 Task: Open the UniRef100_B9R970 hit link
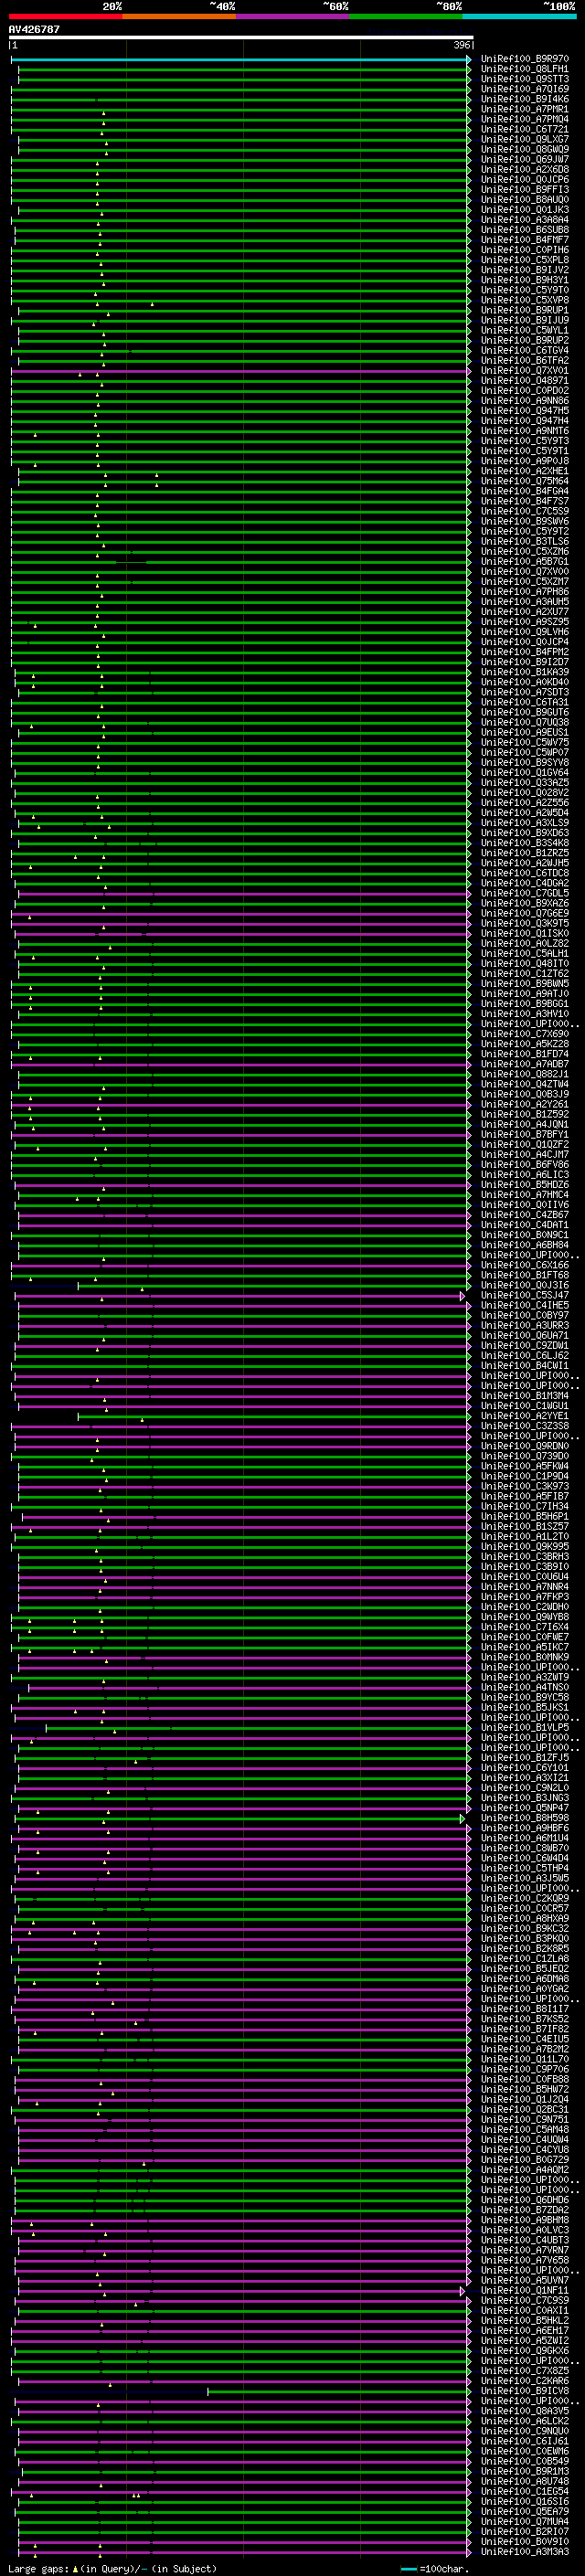(x=524, y=59)
